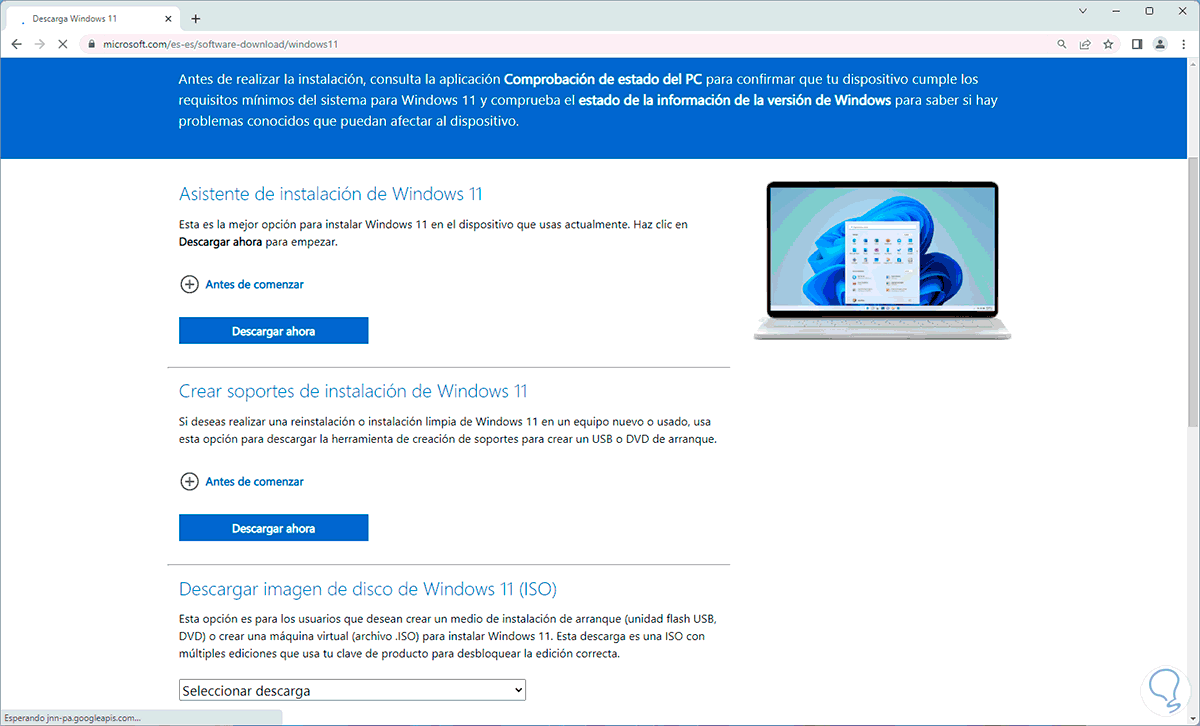Stop loading the page

[64, 44]
